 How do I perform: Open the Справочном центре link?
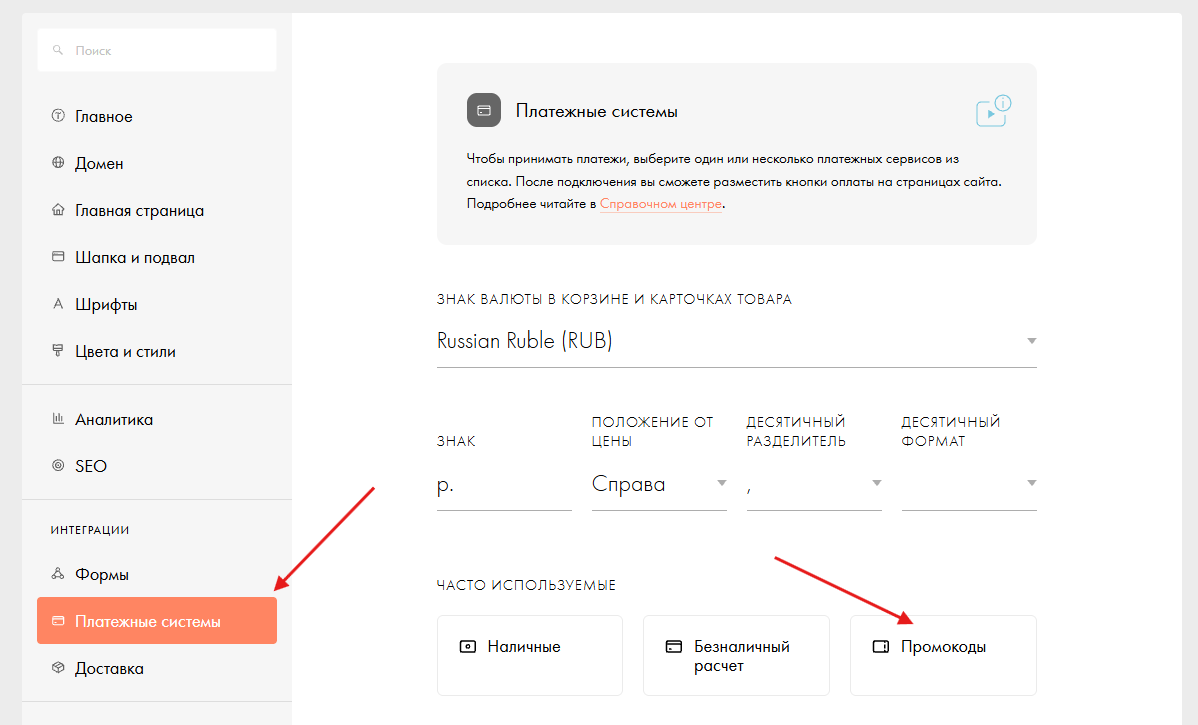point(661,204)
